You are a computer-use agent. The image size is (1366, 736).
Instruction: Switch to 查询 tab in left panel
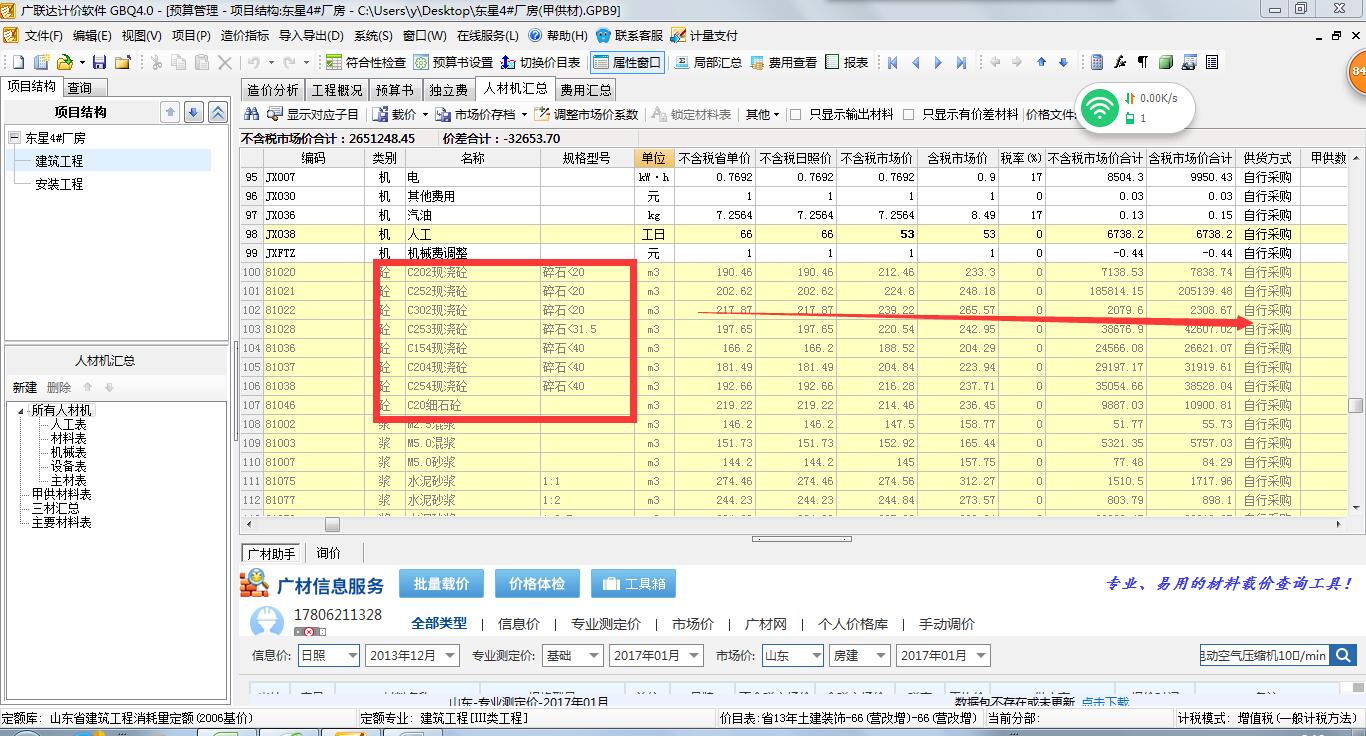(80, 89)
